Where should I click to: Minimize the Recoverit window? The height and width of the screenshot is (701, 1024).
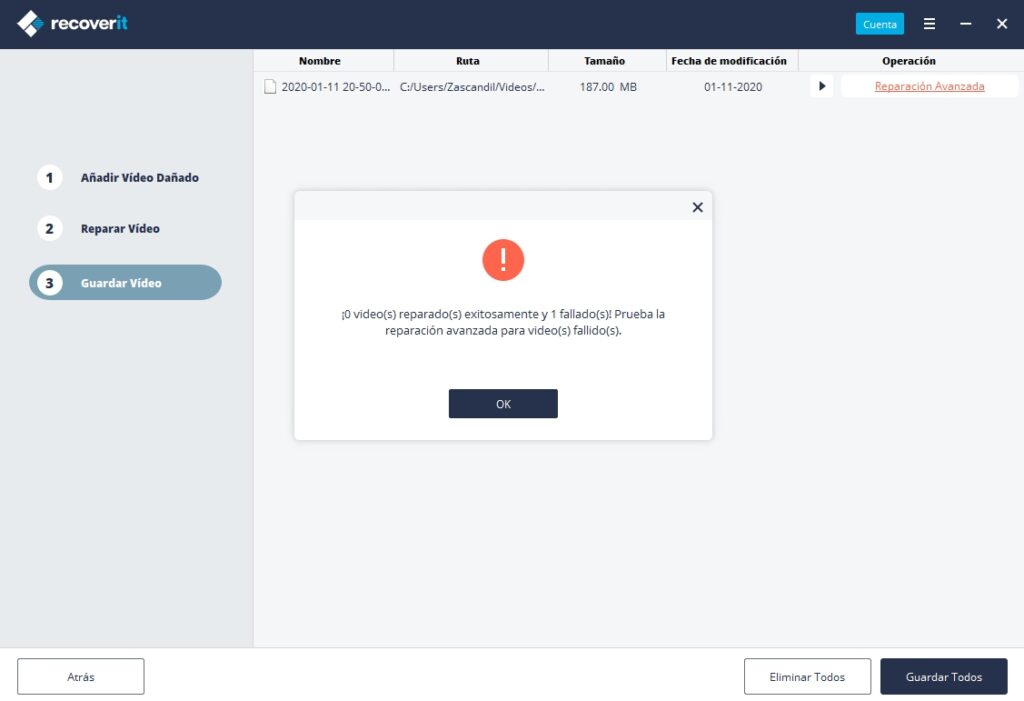[965, 24]
